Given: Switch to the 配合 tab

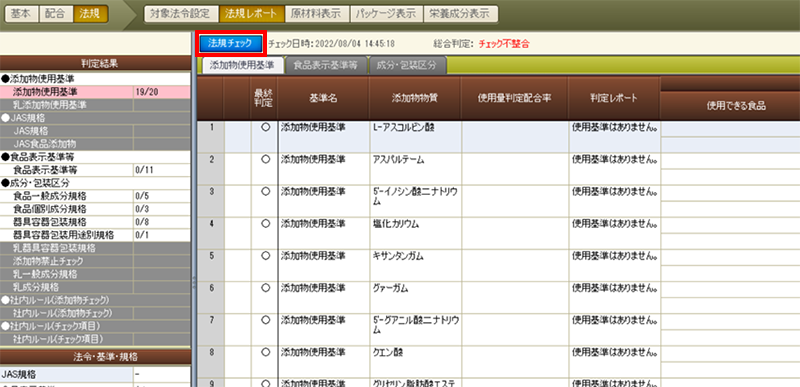Looking at the screenshot, I should click(x=55, y=14).
